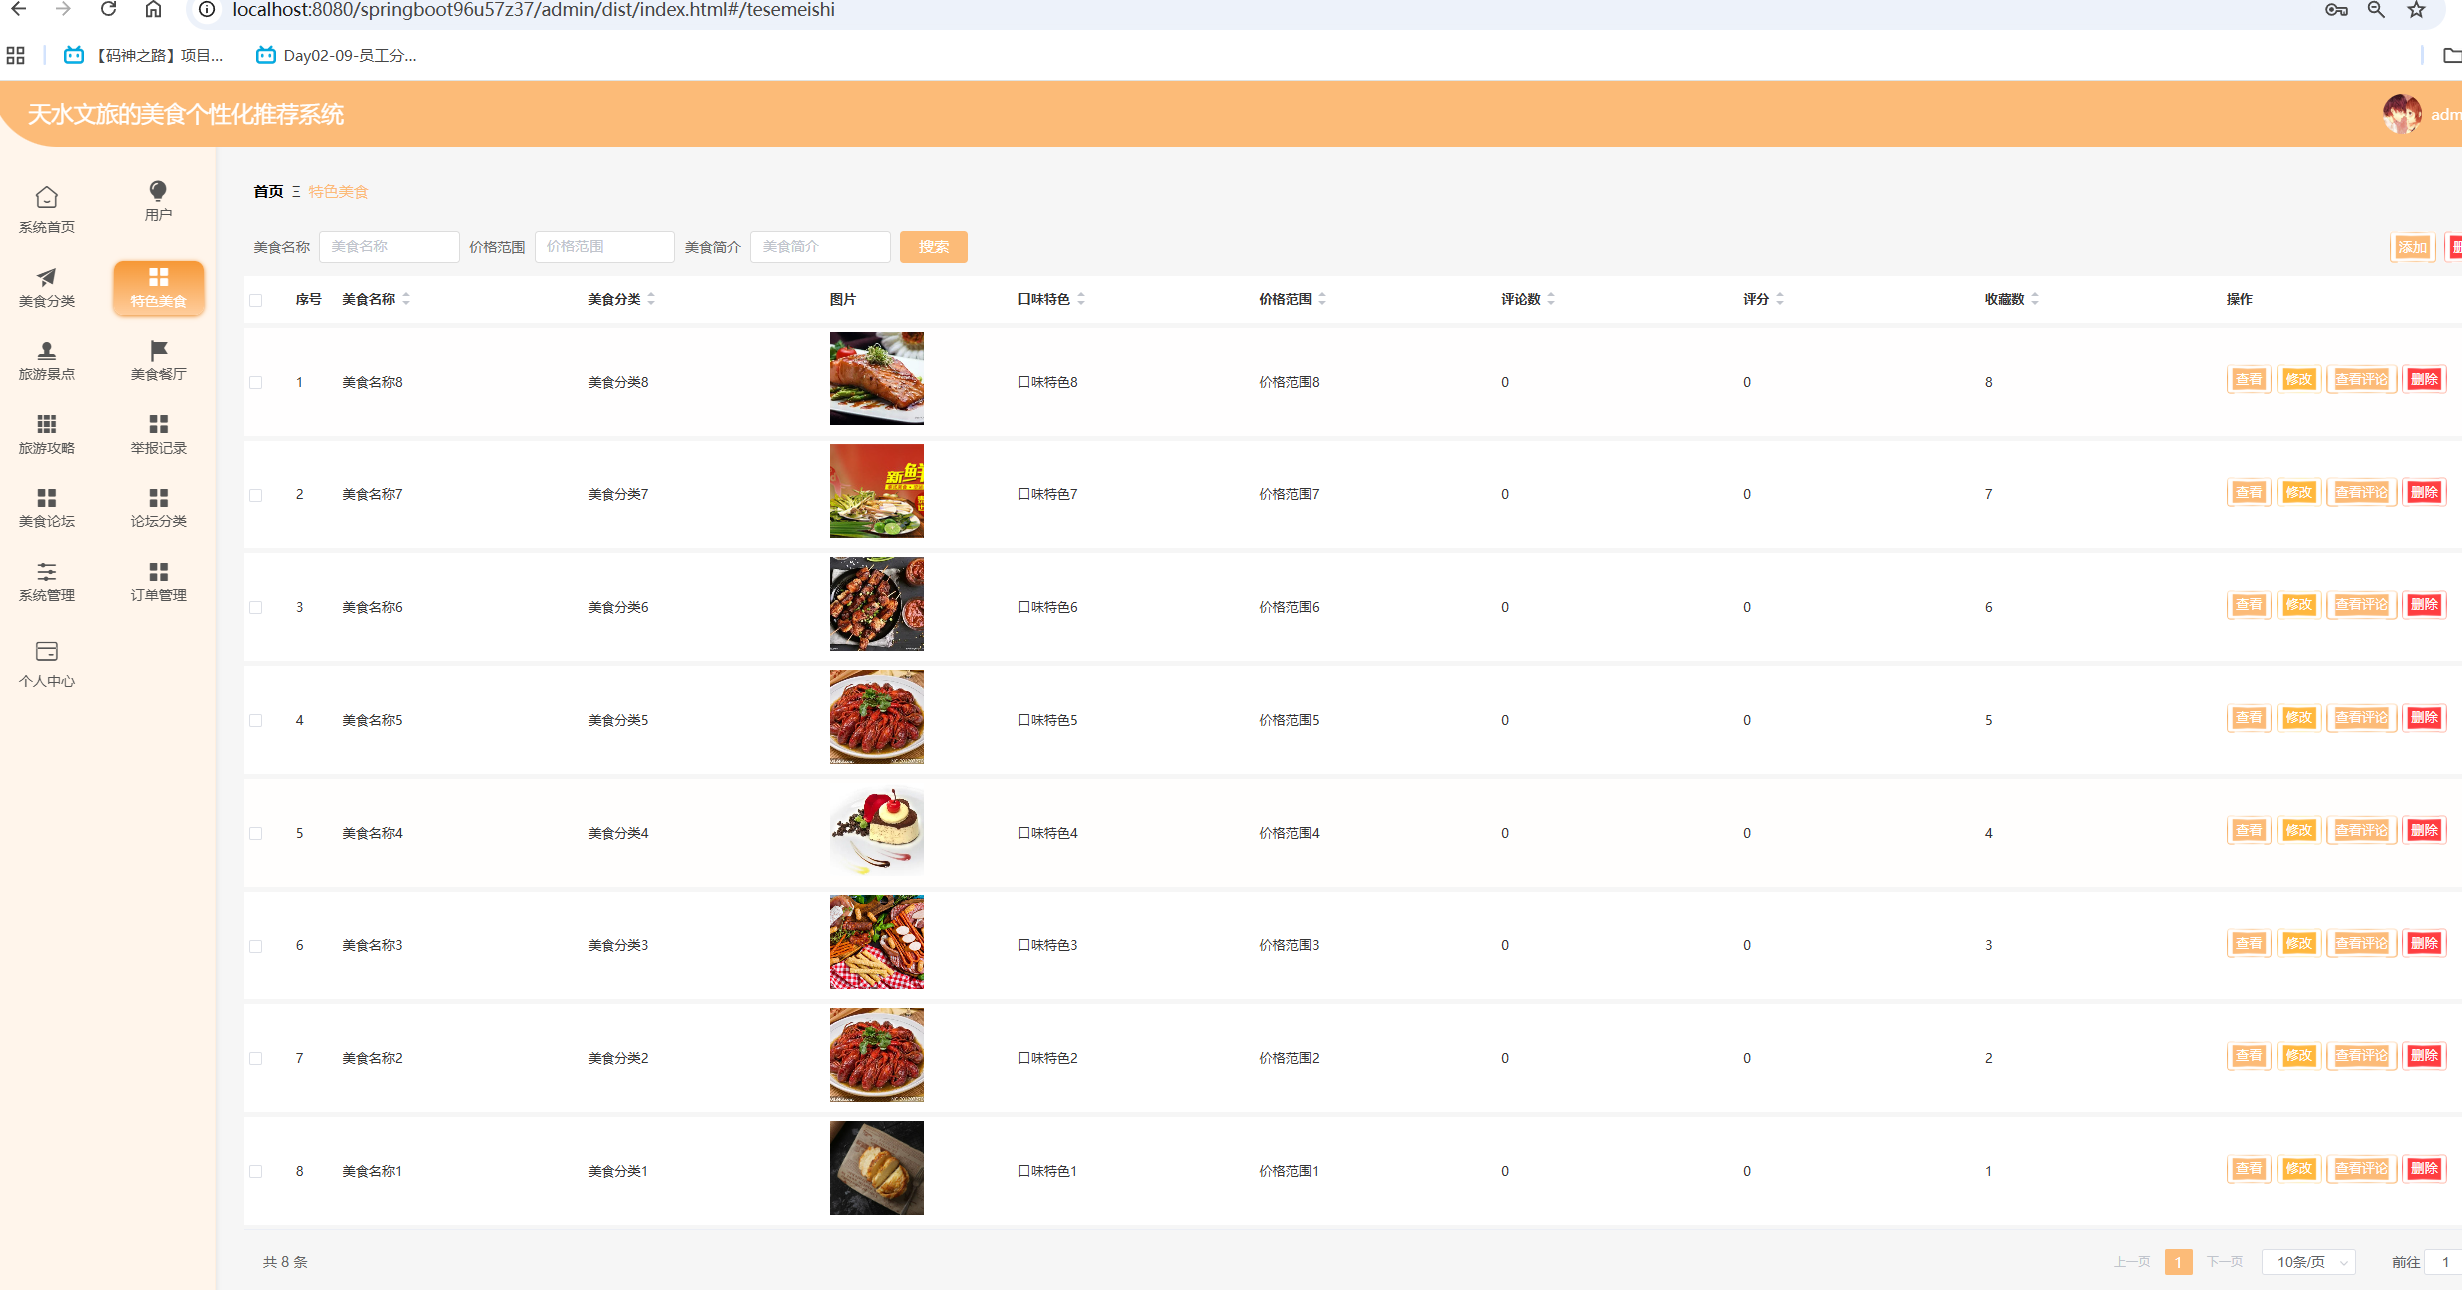Click the 美食名称 search input field
This screenshot has height=1290, width=2462.
[x=389, y=247]
